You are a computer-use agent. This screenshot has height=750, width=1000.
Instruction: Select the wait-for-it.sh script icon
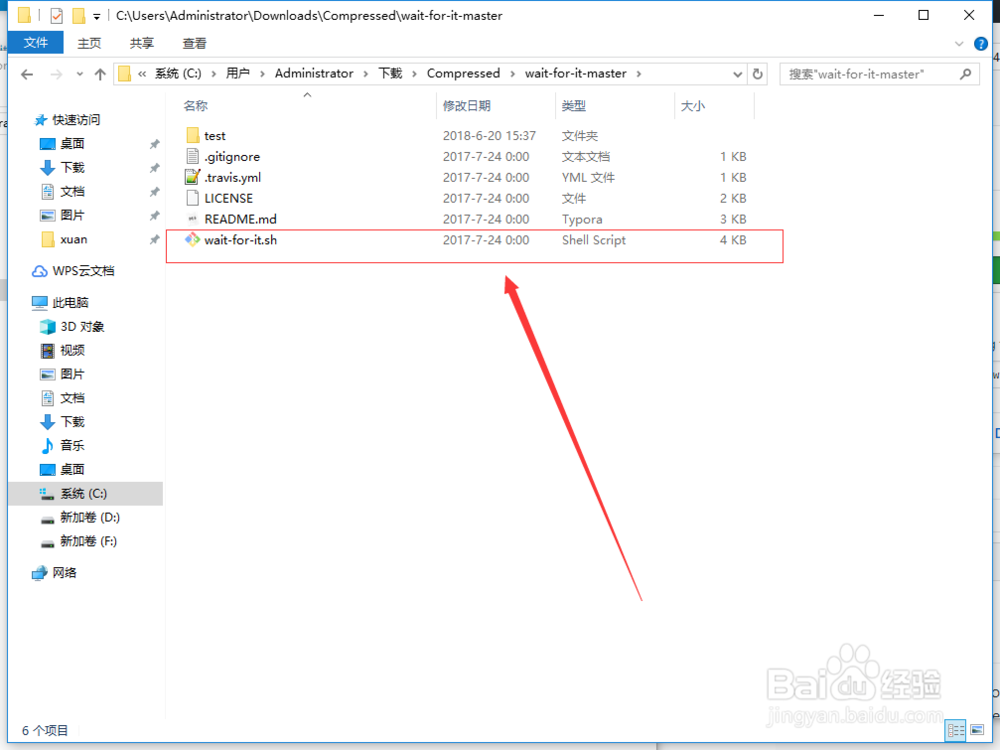pos(193,240)
